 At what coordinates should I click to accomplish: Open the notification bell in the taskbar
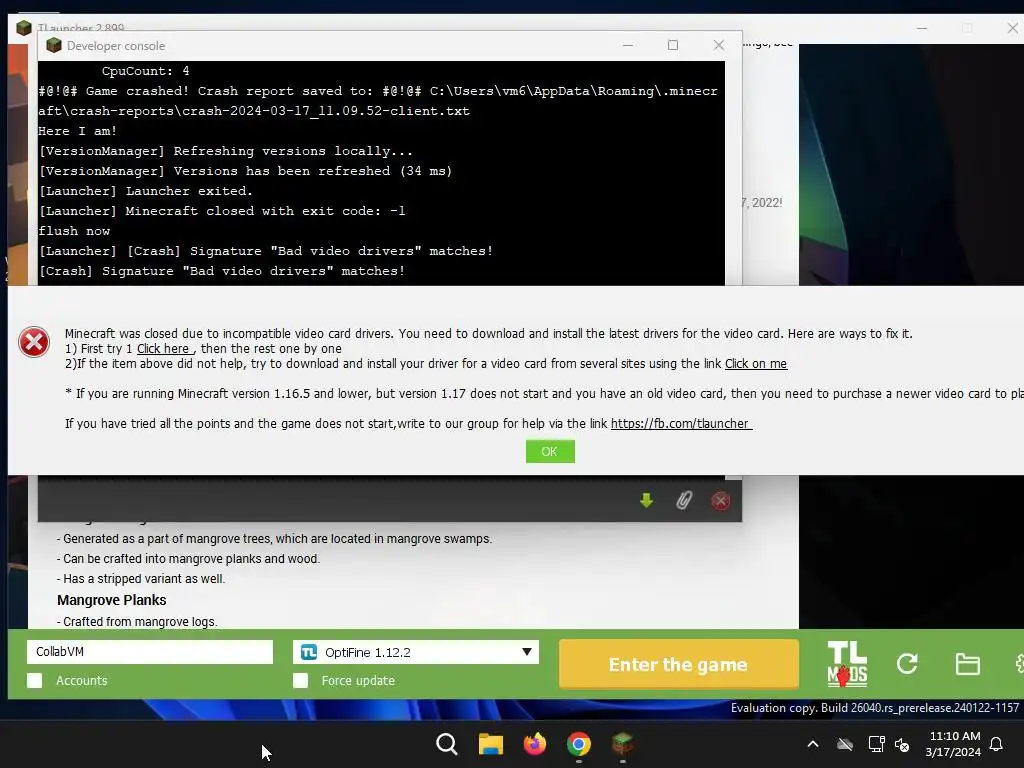(997, 744)
